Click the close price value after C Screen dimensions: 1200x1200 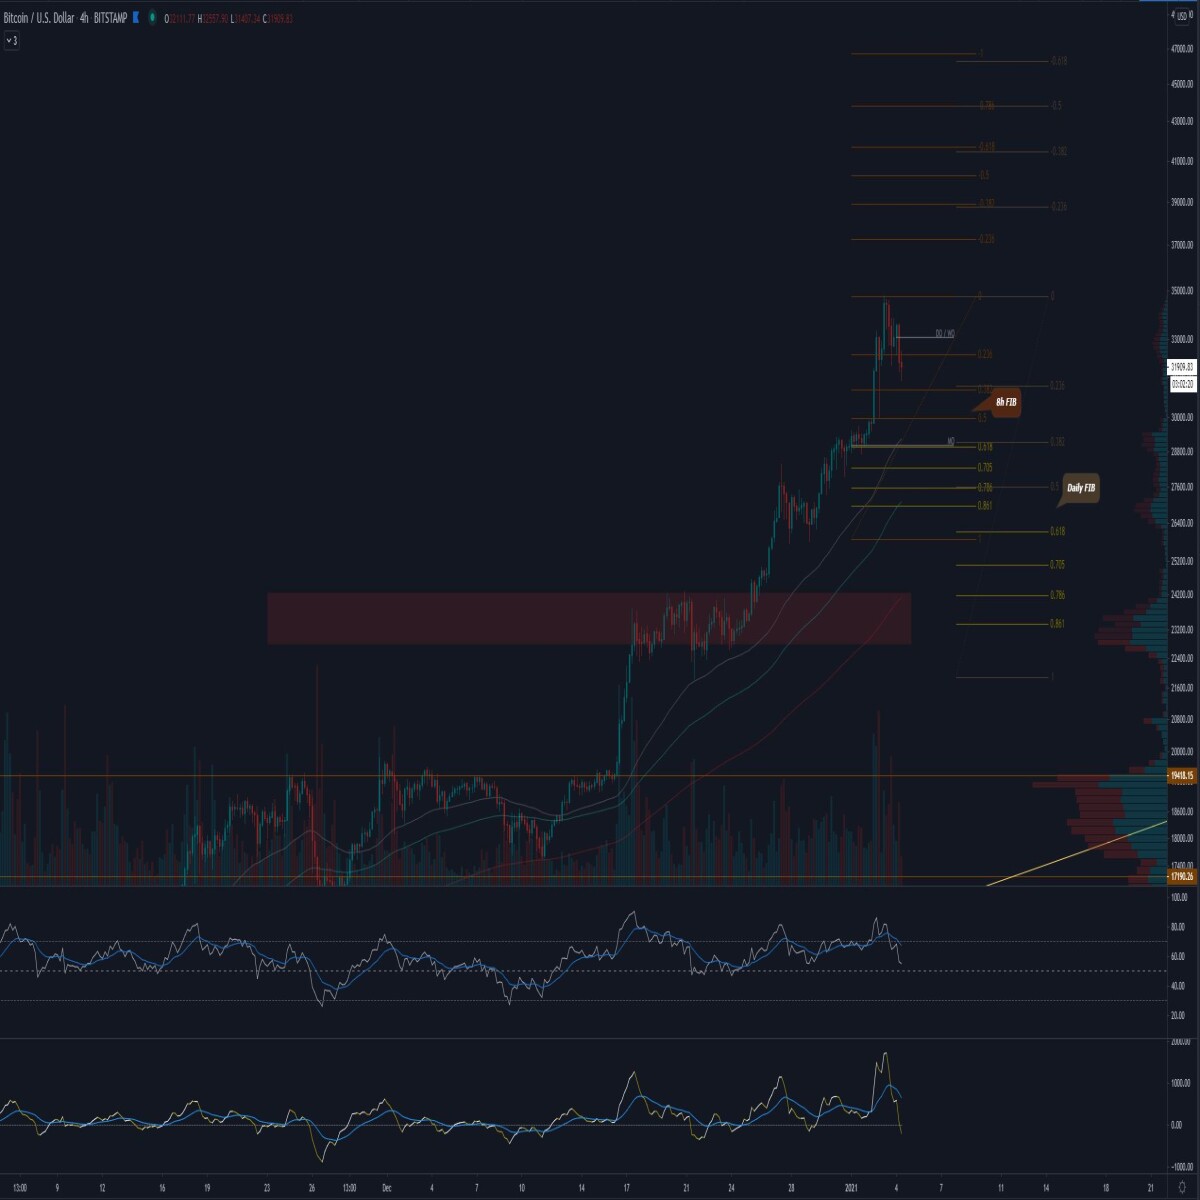tap(281, 18)
